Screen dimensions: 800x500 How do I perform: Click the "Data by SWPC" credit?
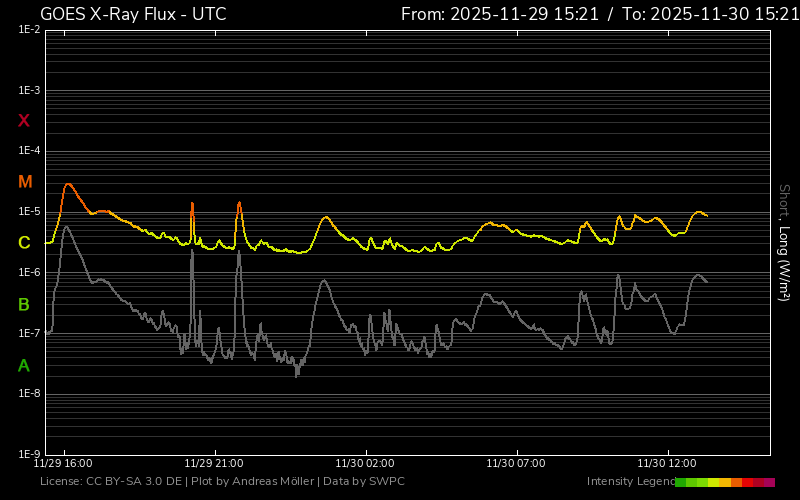[x=364, y=481]
